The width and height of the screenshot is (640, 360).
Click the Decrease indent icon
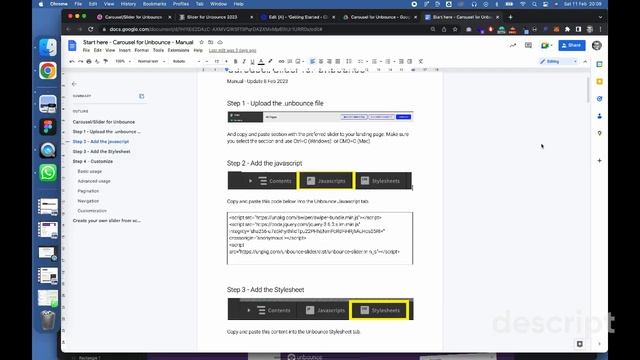click(401, 61)
